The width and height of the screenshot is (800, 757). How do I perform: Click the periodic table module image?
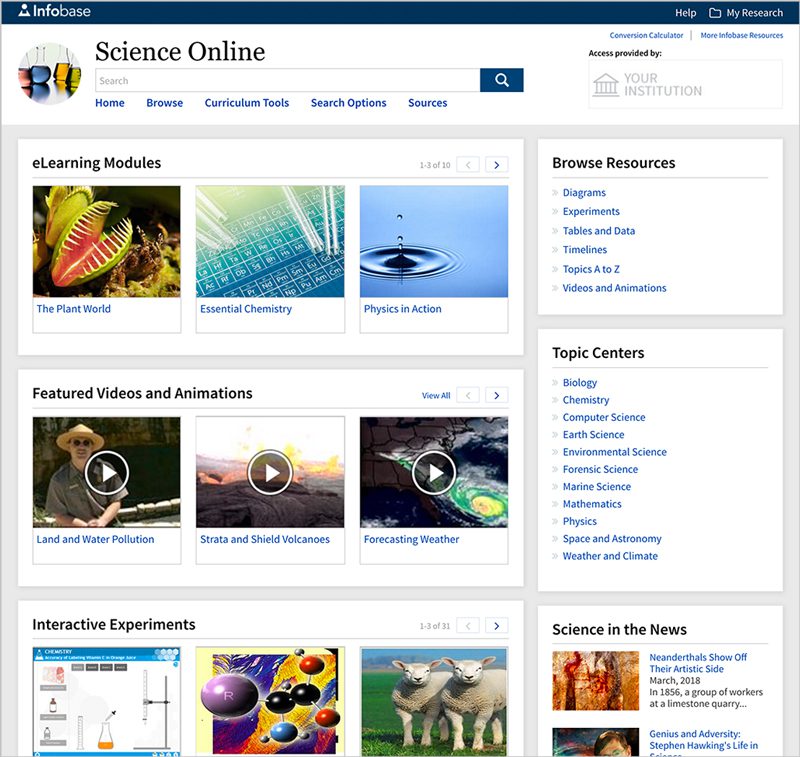(x=270, y=241)
